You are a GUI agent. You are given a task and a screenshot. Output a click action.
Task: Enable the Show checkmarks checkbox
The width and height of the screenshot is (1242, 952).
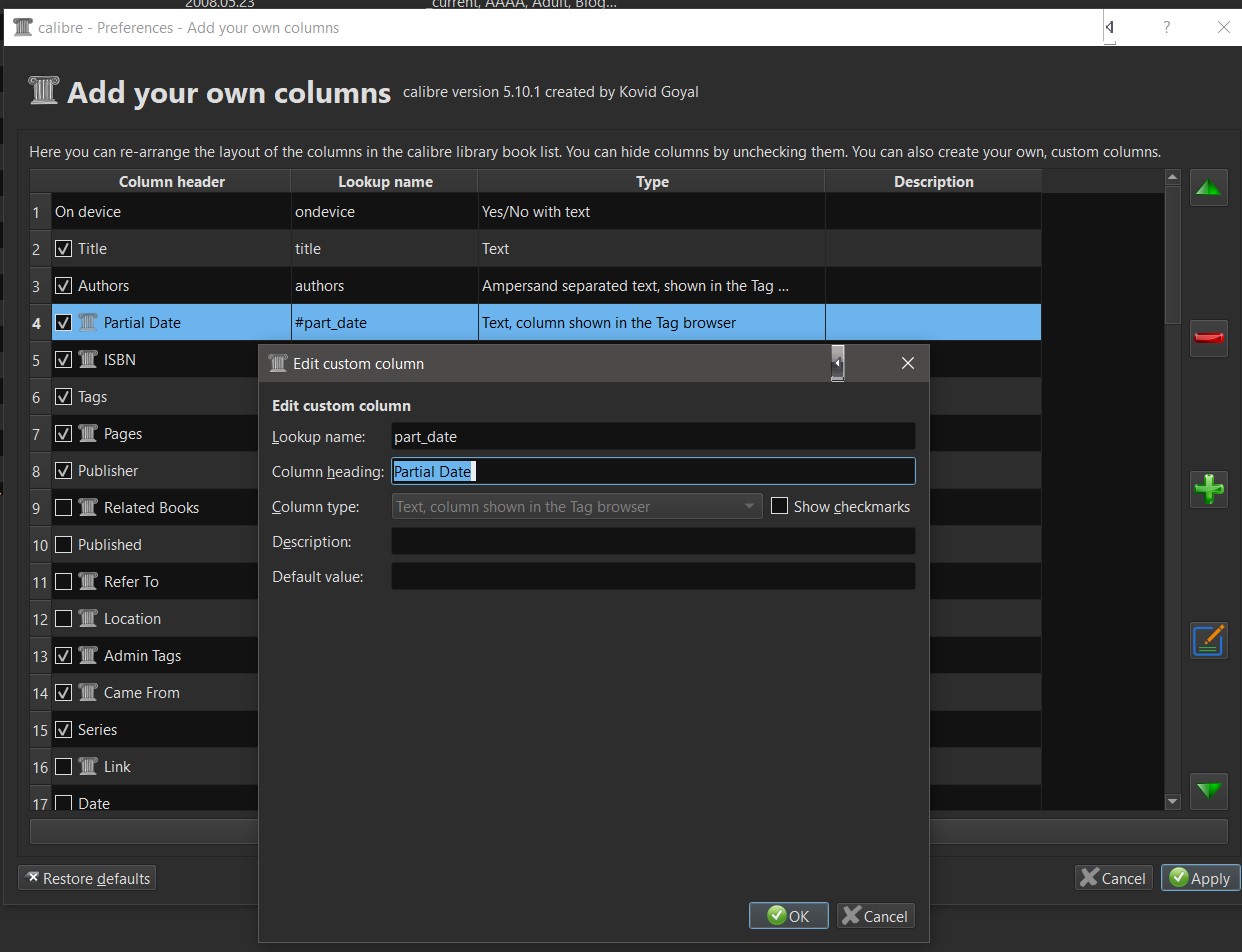pyautogui.click(x=780, y=506)
